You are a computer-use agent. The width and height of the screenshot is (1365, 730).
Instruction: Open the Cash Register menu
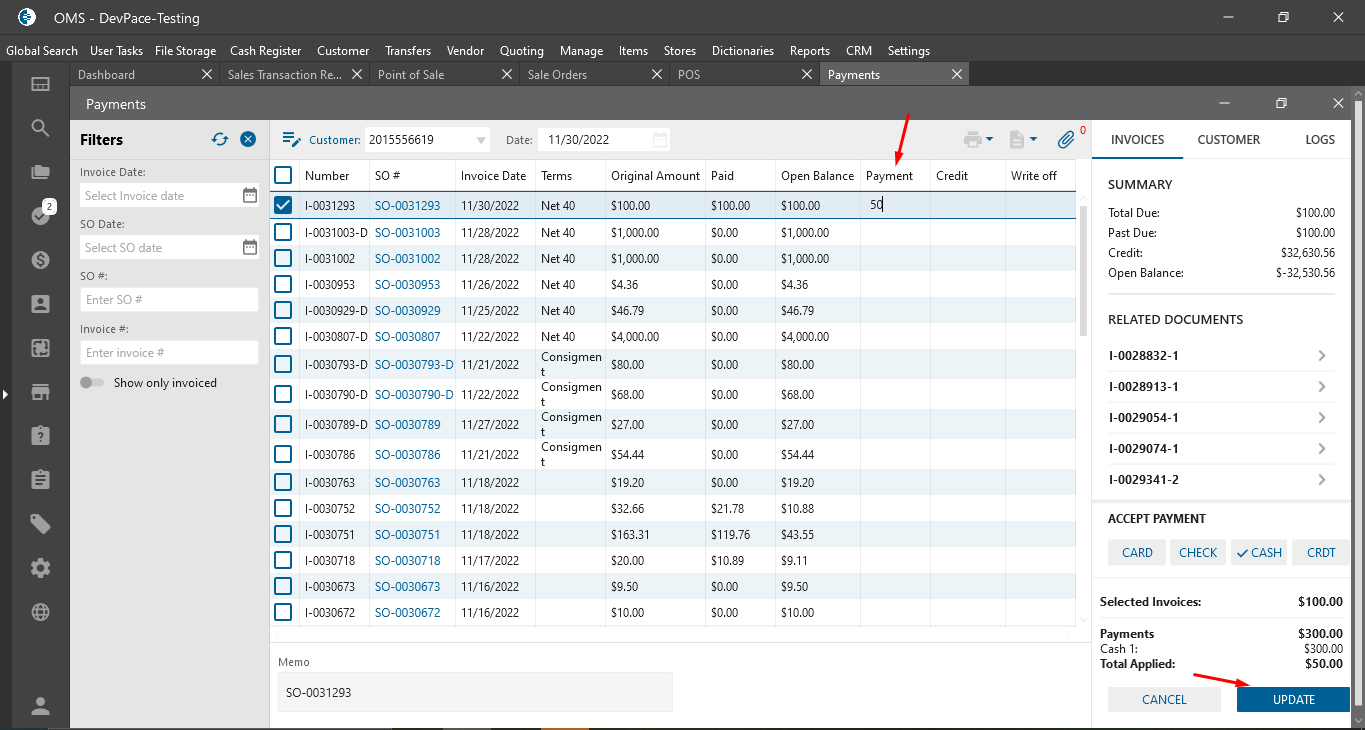(265, 51)
